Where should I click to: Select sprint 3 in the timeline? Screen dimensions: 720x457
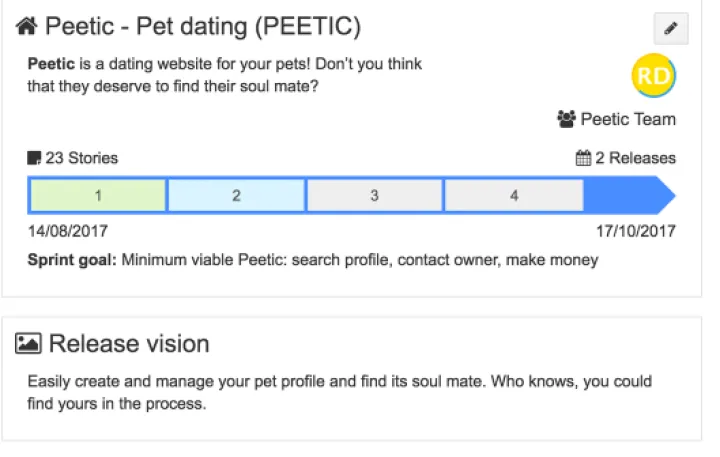[x=374, y=195]
